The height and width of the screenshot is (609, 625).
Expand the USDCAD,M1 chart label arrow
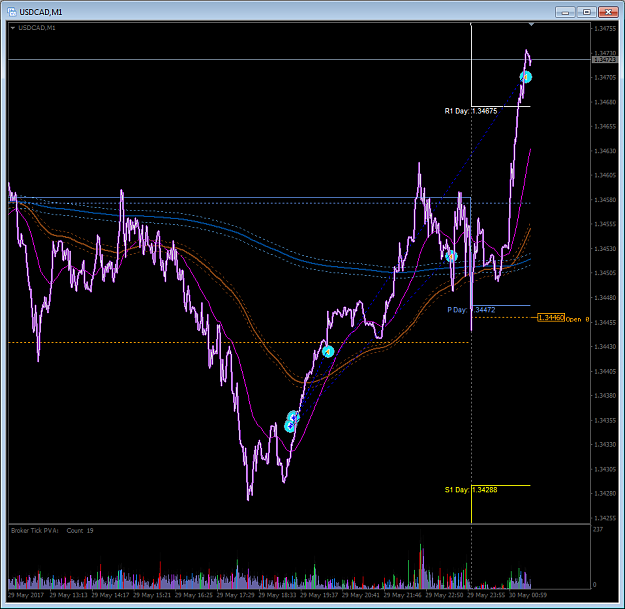[13, 28]
